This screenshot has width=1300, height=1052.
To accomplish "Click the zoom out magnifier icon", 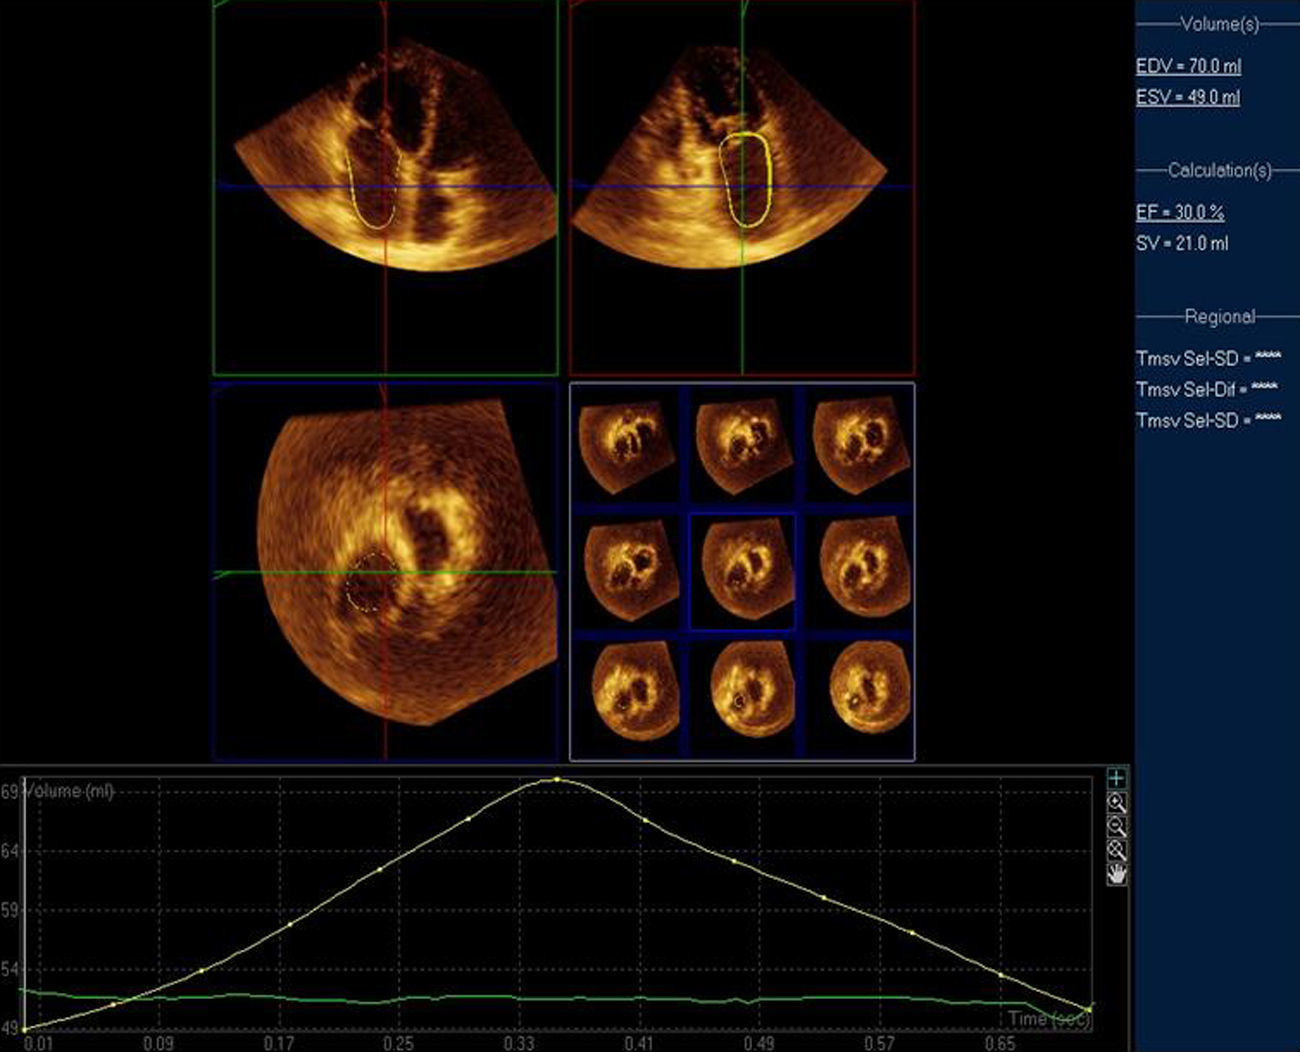I will point(1117,826).
